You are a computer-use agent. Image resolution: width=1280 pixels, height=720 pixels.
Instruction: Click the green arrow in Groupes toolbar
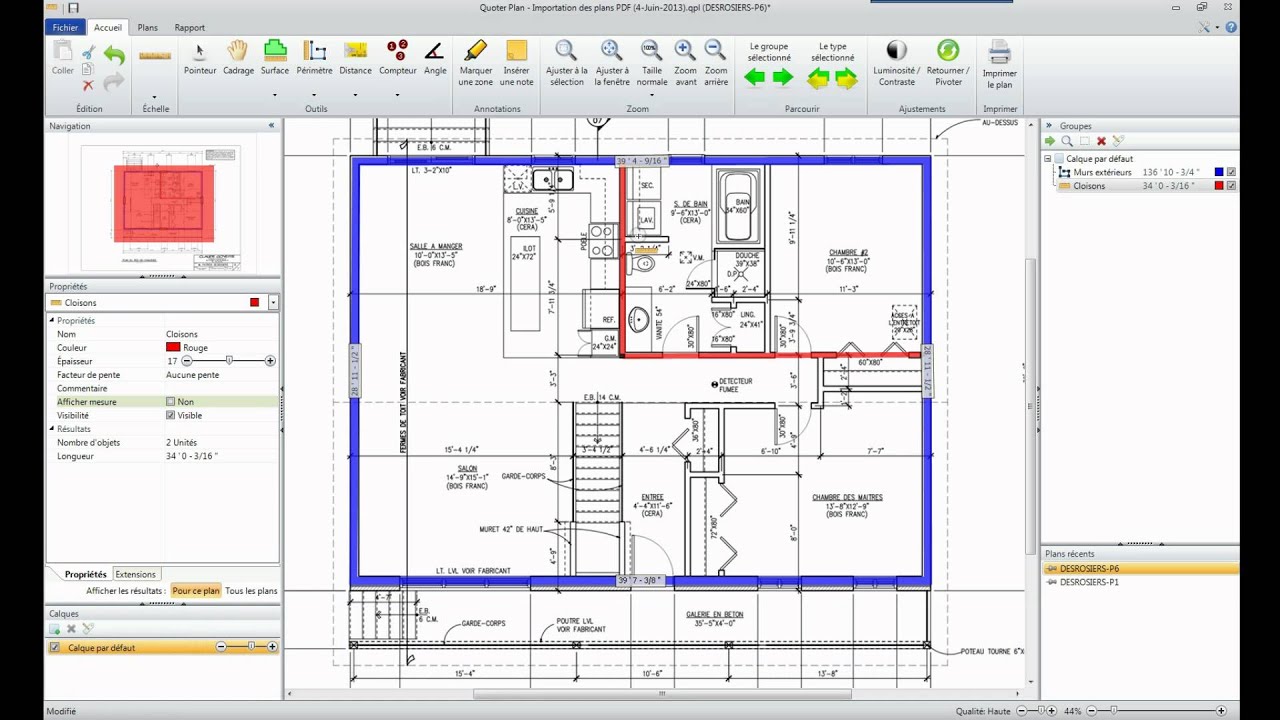(x=1050, y=141)
